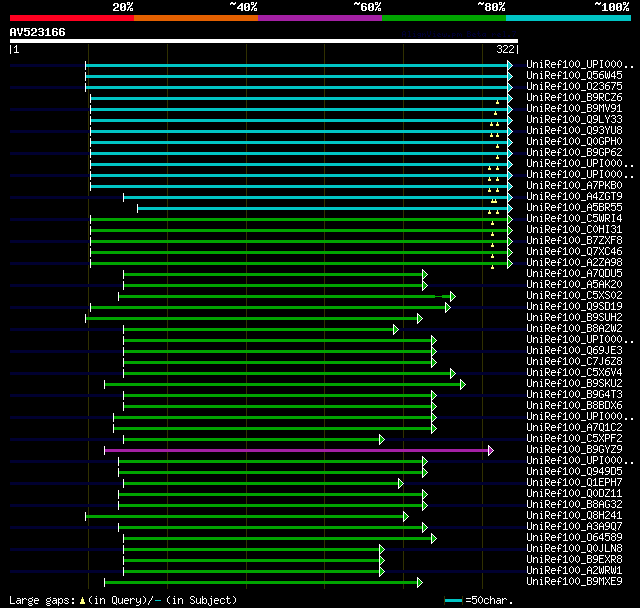Click the green arrowhead ending the Q1EPH7 alignment
This screenshot has width=640, height=608.
401,484
